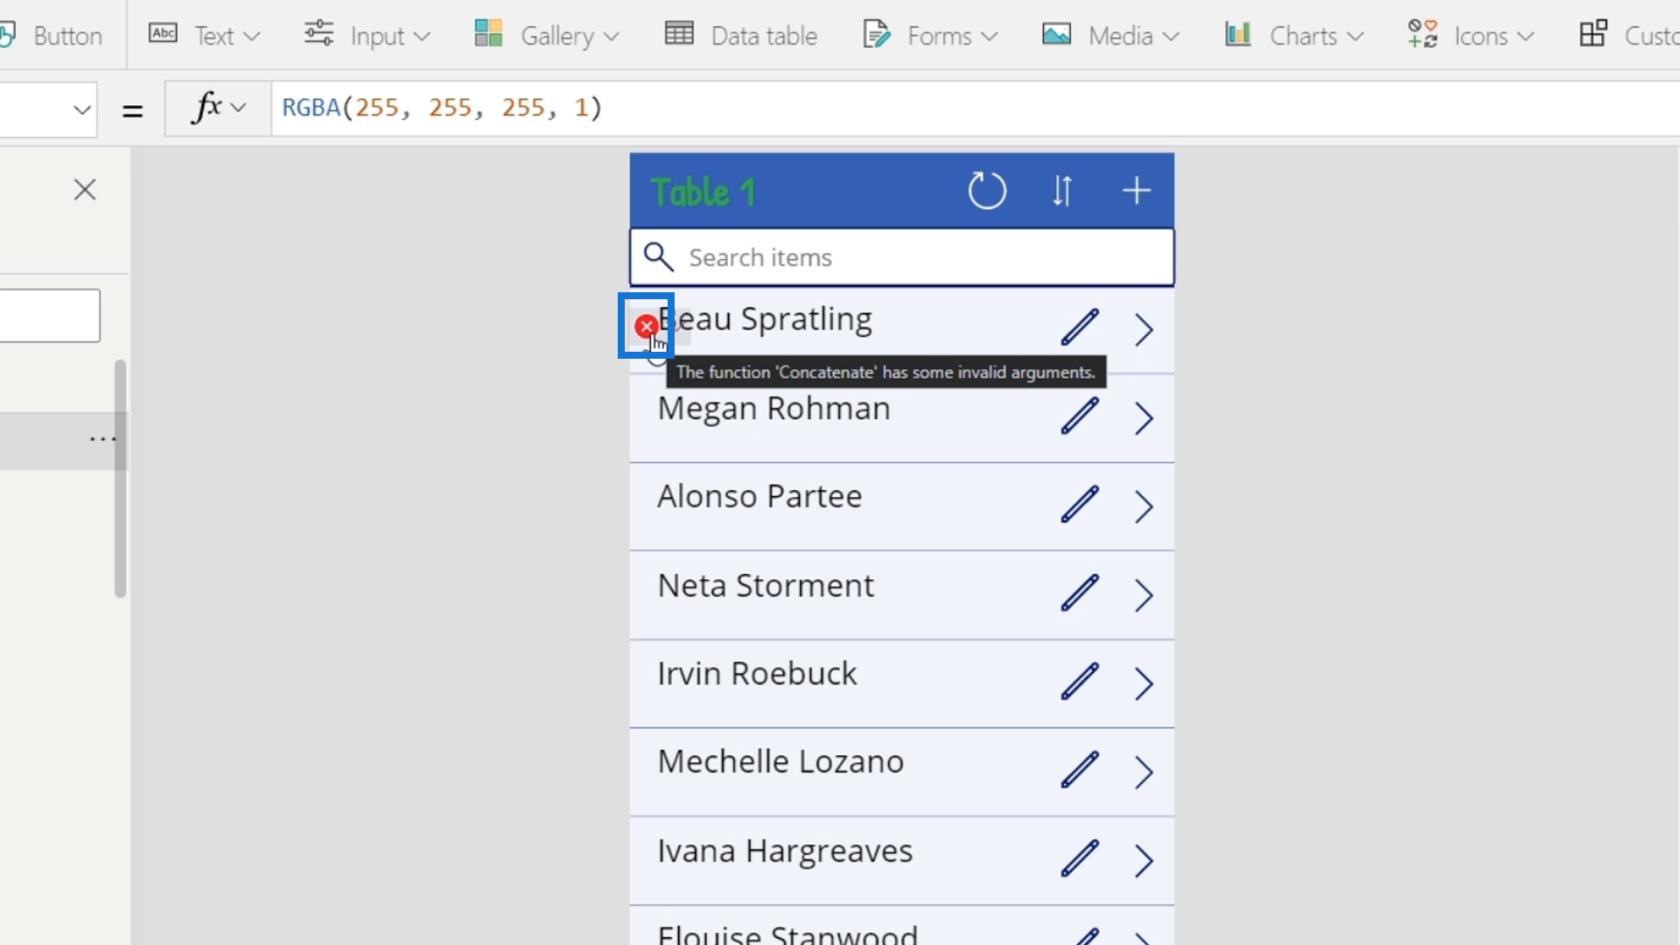This screenshot has height=945, width=1680.
Task: Close the left side panel
Action: (85, 190)
